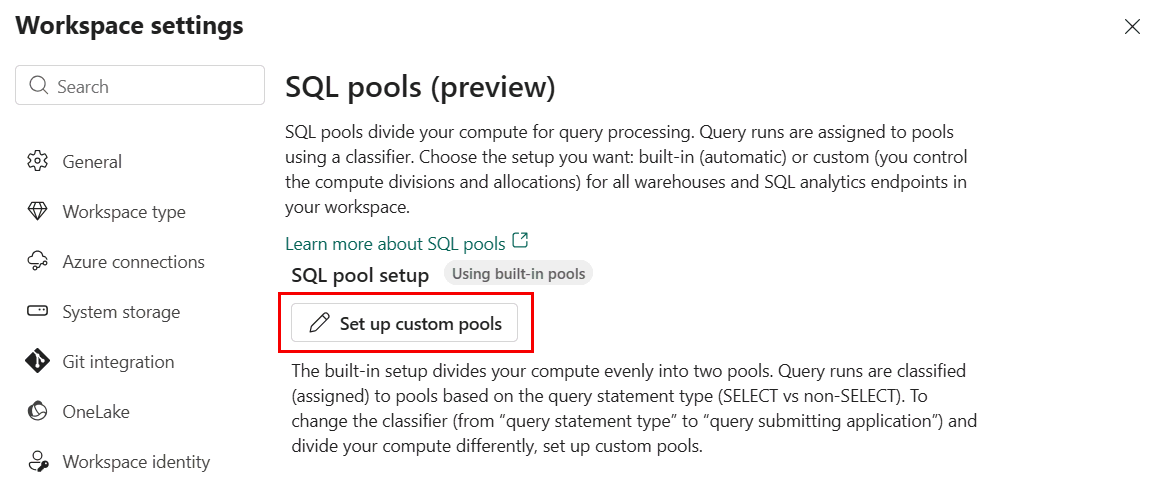
Task: Open the System storage label
Action: pos(121,312)
